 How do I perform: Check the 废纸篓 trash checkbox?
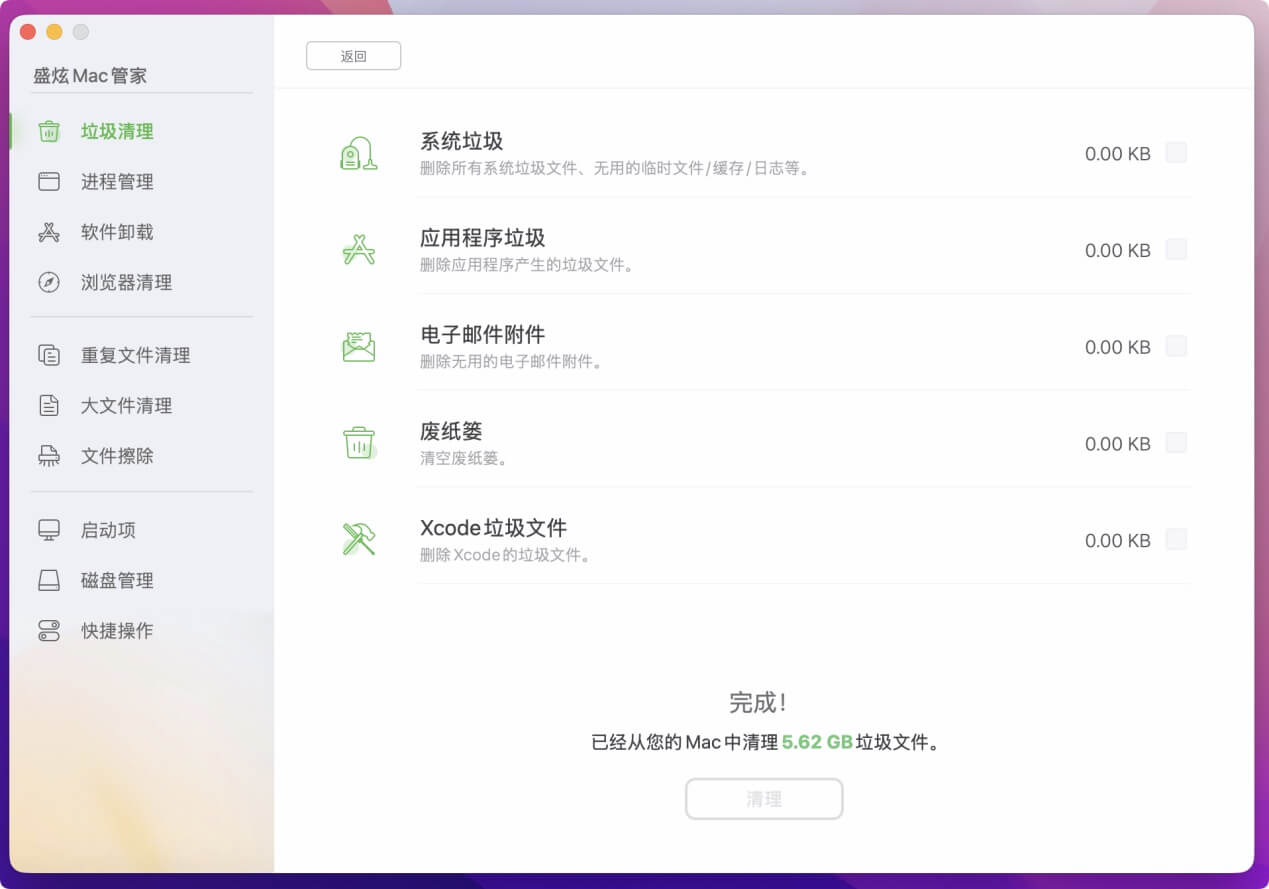coord(1176,442)
